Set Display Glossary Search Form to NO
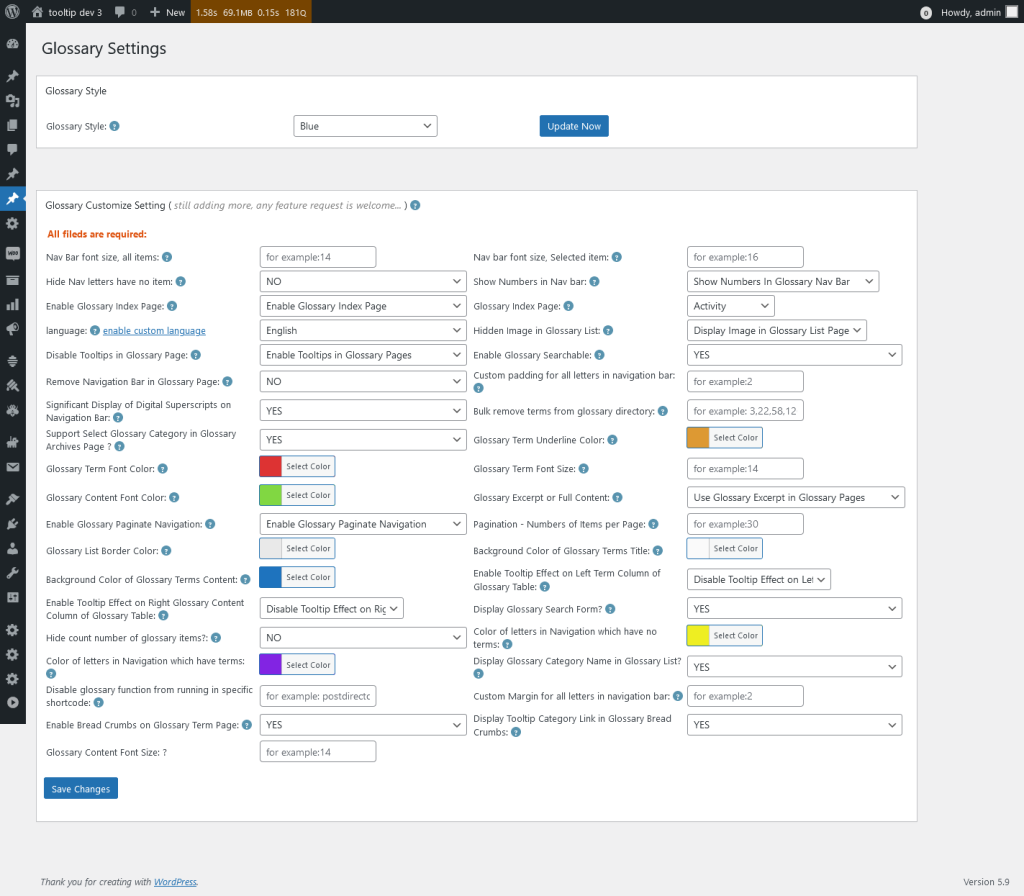Screen dimensions: 1024x896 (793, 607)
